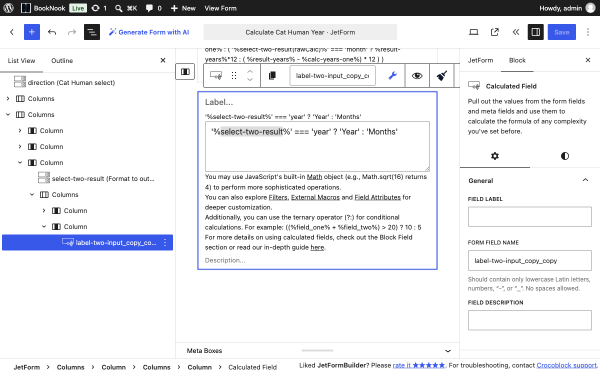
Task: Move block up with arrow
Action: tap(250, 71)
